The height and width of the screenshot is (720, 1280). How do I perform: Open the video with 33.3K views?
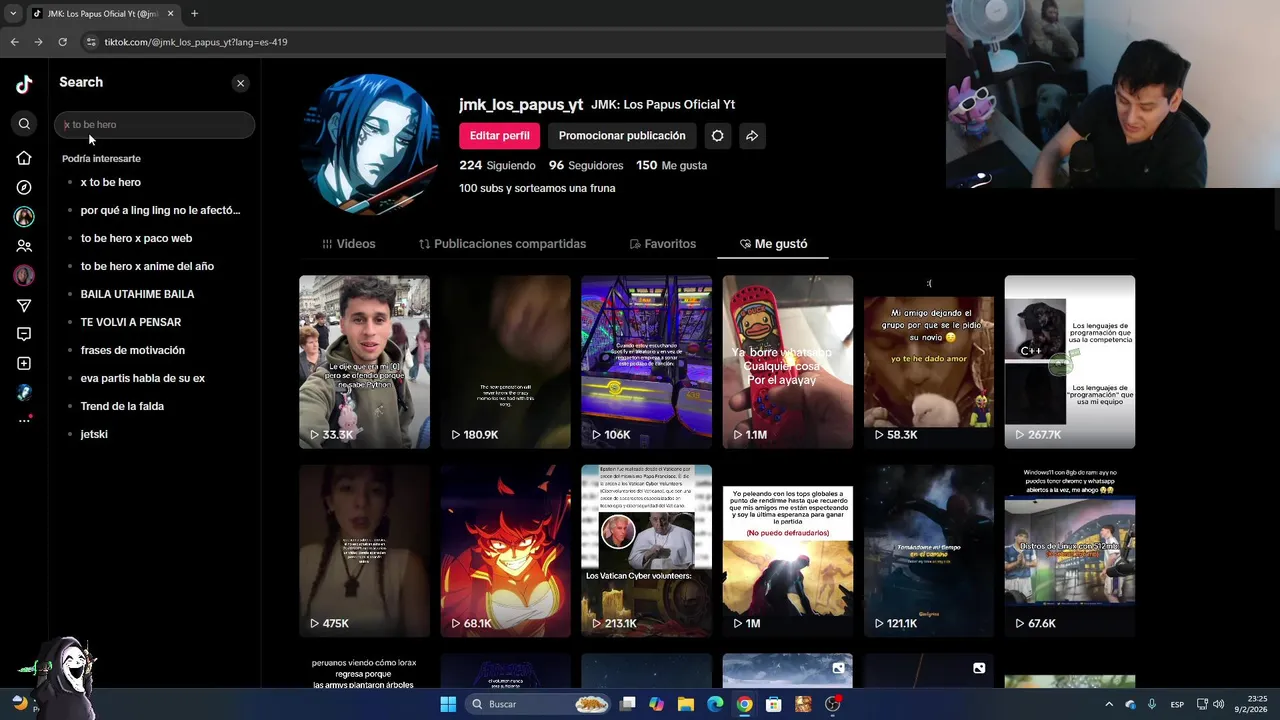pyautogui.click(x=364, y=362)
